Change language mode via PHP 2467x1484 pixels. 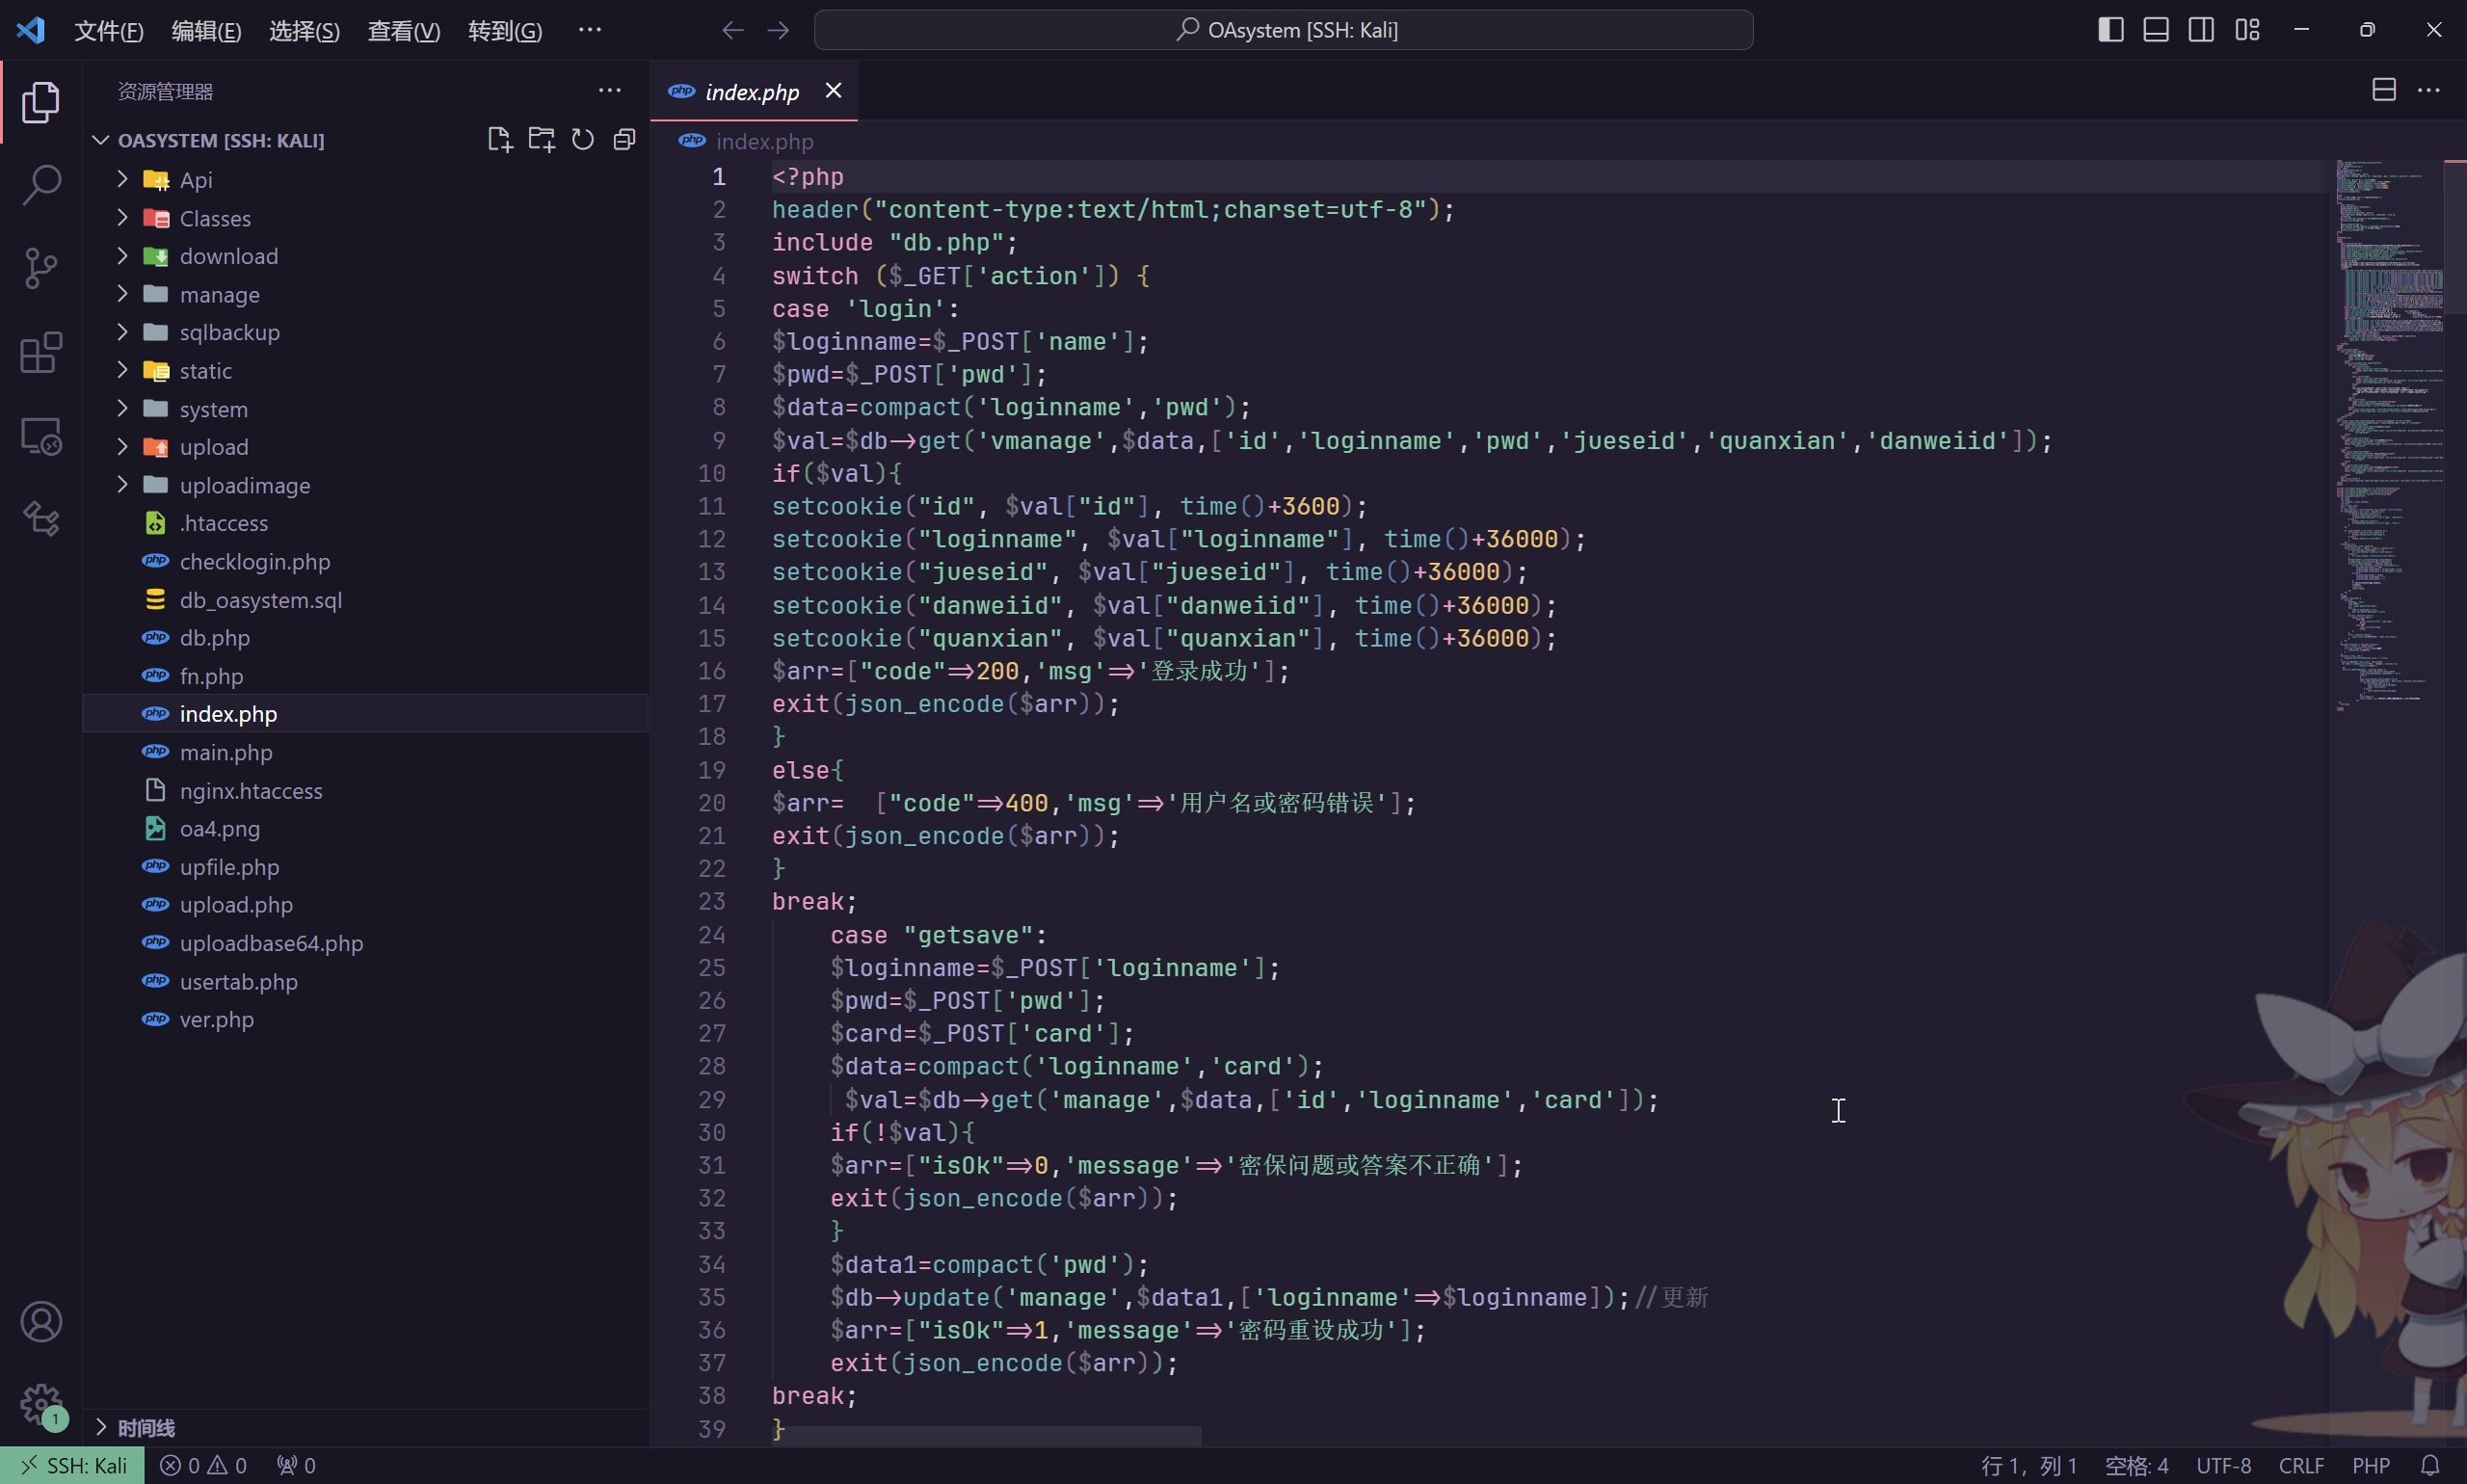pyautogui.click(x=2371, y=1466)
